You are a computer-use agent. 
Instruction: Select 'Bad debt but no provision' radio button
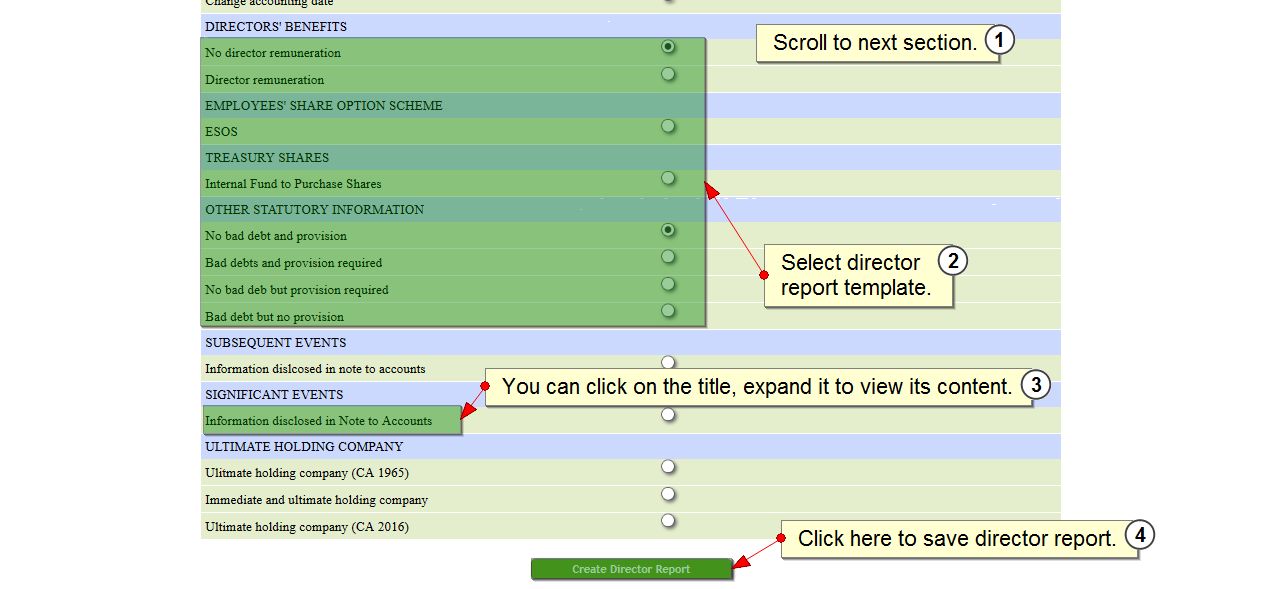668,311
